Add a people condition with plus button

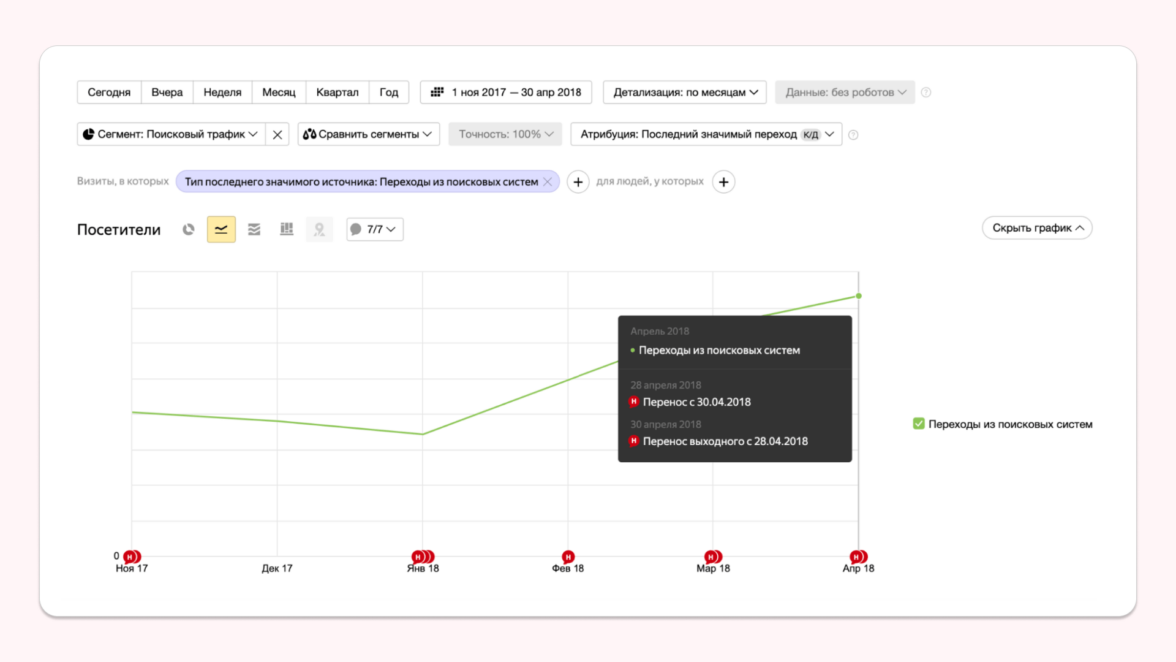tap(724, 181)
